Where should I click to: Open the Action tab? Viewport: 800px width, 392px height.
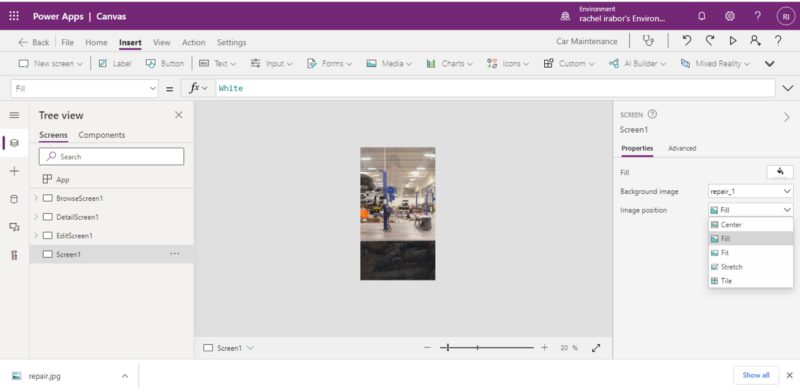(x=193, y=42)
